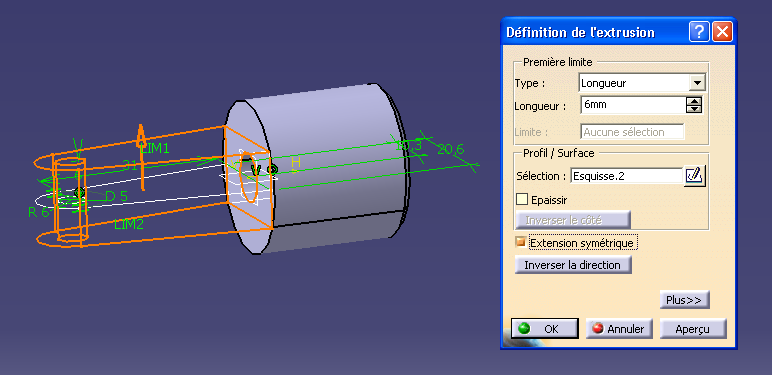
Task: Click the Inverser la direction button
Action: pyautogui.click(x=573, y=265)
